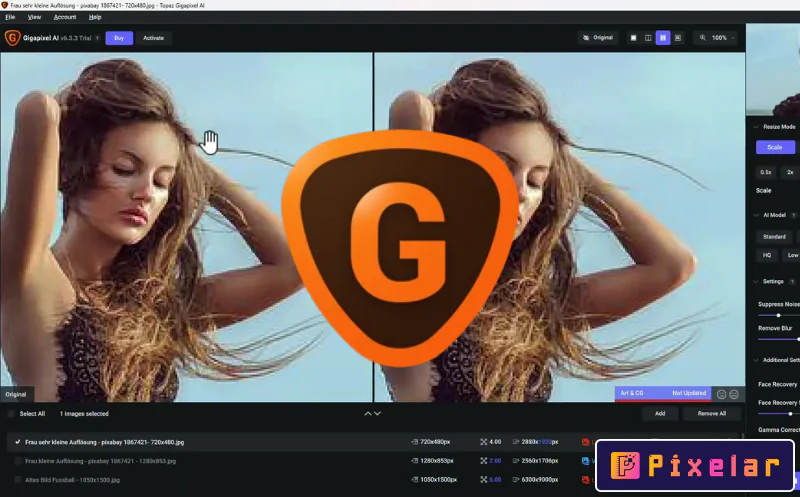The image size is (800, 497).
Task: Click the red model icon in the 1050x1500 row
Action: point(586,480)
